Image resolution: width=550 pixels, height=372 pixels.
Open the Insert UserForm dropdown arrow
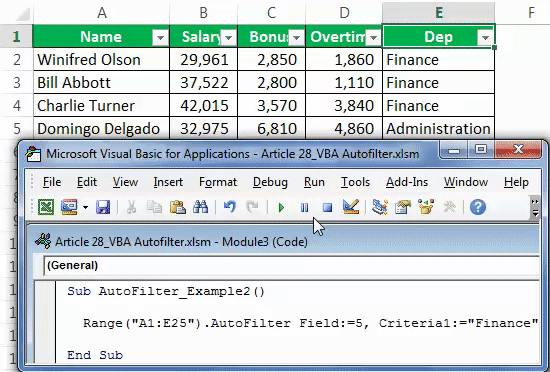(x=85, y=207)
